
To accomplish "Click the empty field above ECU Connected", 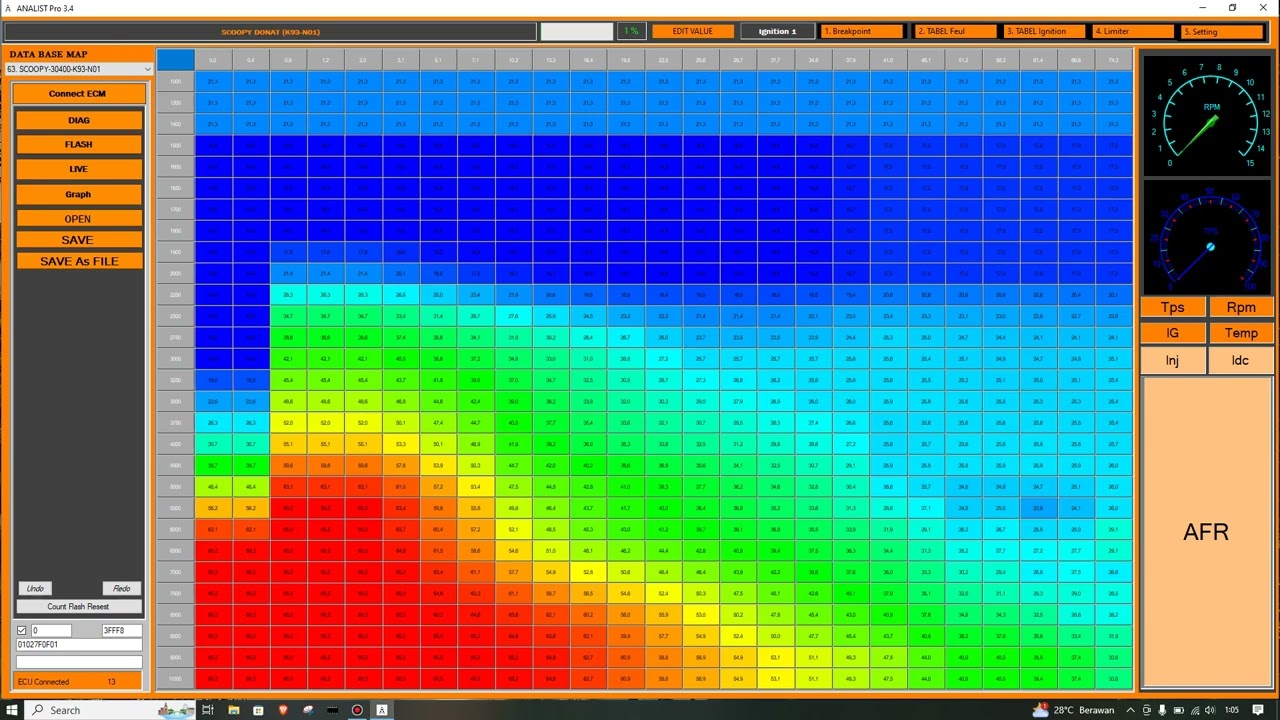I will click(79, 662).
